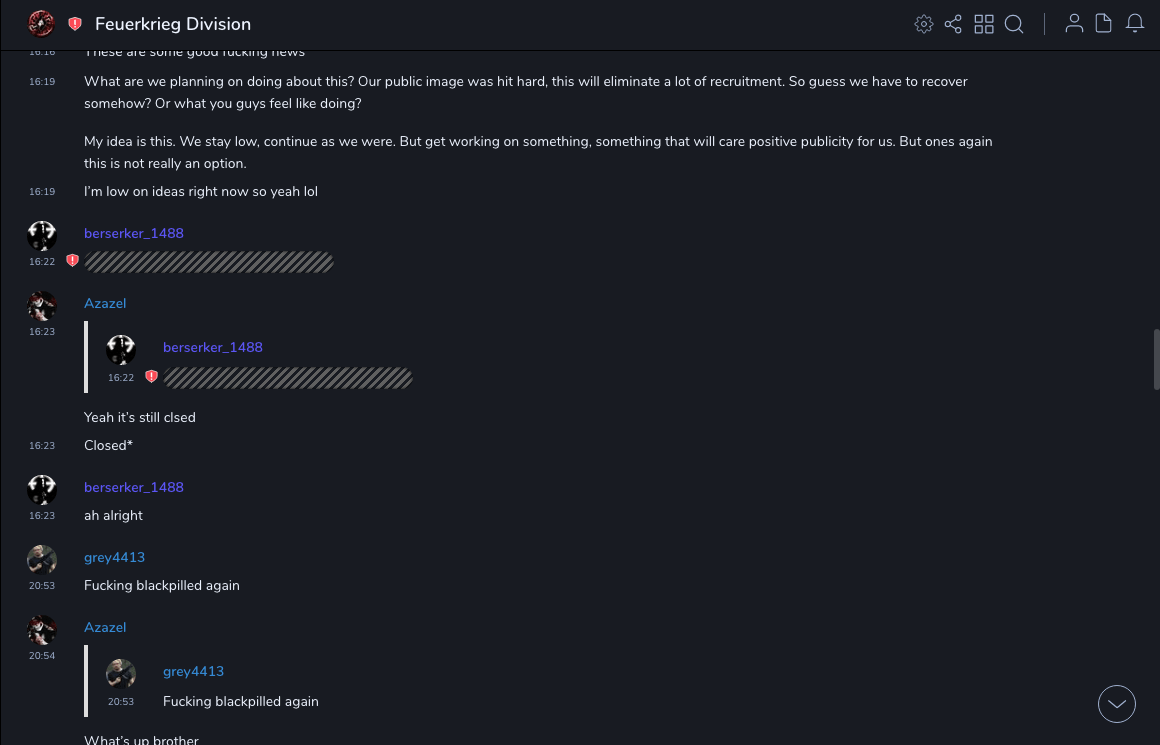Screen dimensions: 1160x745
Task: Open the grid view icon
Action: 984,24
